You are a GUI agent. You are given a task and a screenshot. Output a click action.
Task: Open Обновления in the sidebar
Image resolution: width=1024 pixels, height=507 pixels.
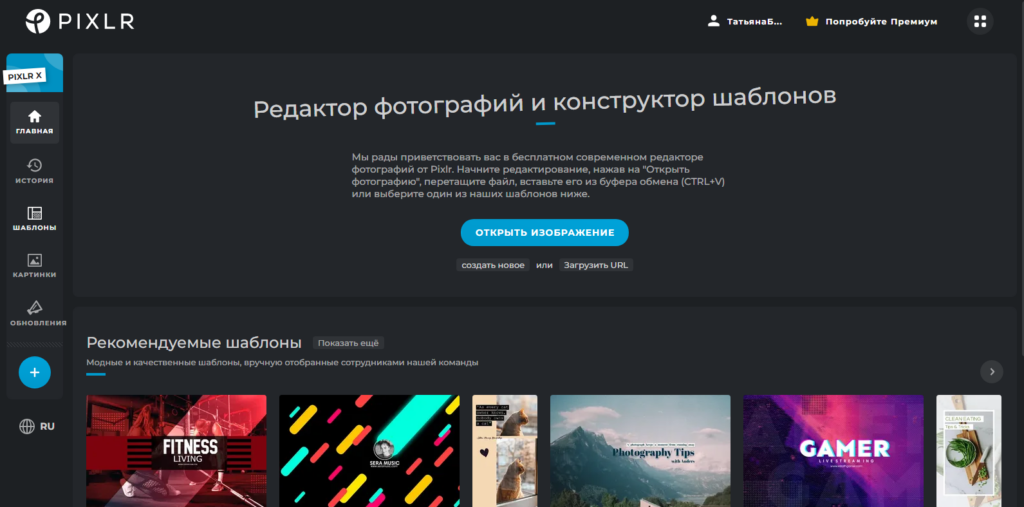(x=38, y=314)
